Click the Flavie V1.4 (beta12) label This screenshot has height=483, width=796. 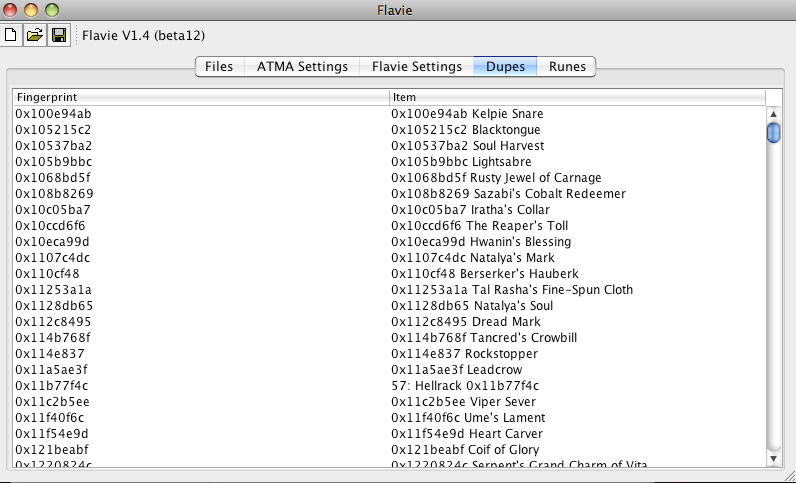coord(143,36)
